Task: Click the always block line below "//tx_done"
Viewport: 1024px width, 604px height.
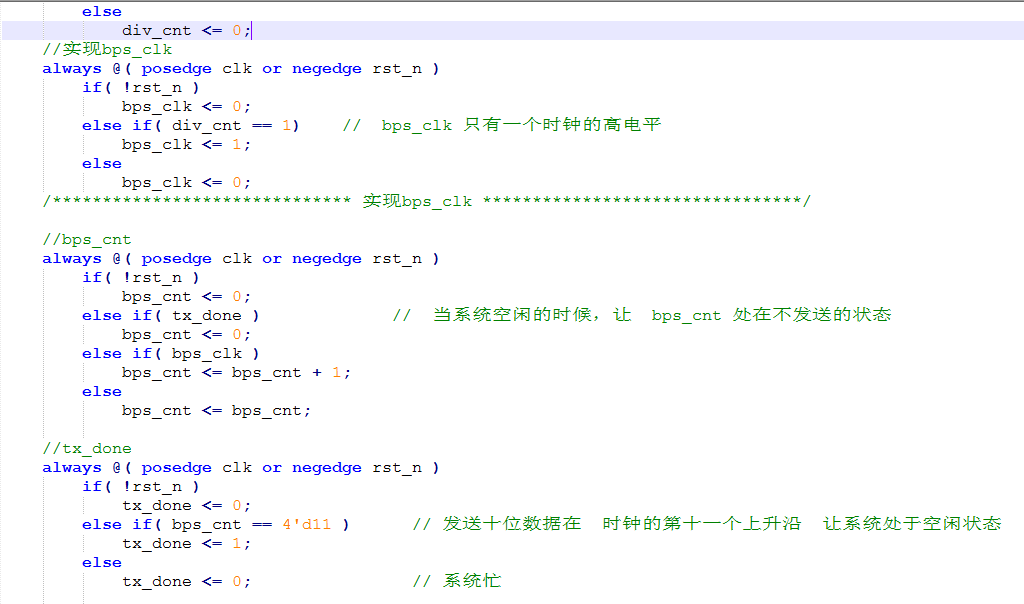Action: 240,468
